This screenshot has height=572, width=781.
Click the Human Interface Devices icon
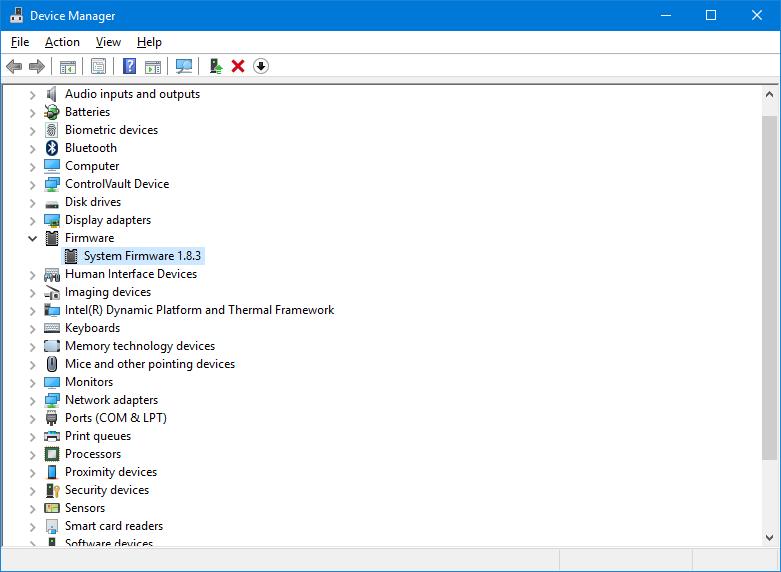pyautogui.click(x=52, y=274)
